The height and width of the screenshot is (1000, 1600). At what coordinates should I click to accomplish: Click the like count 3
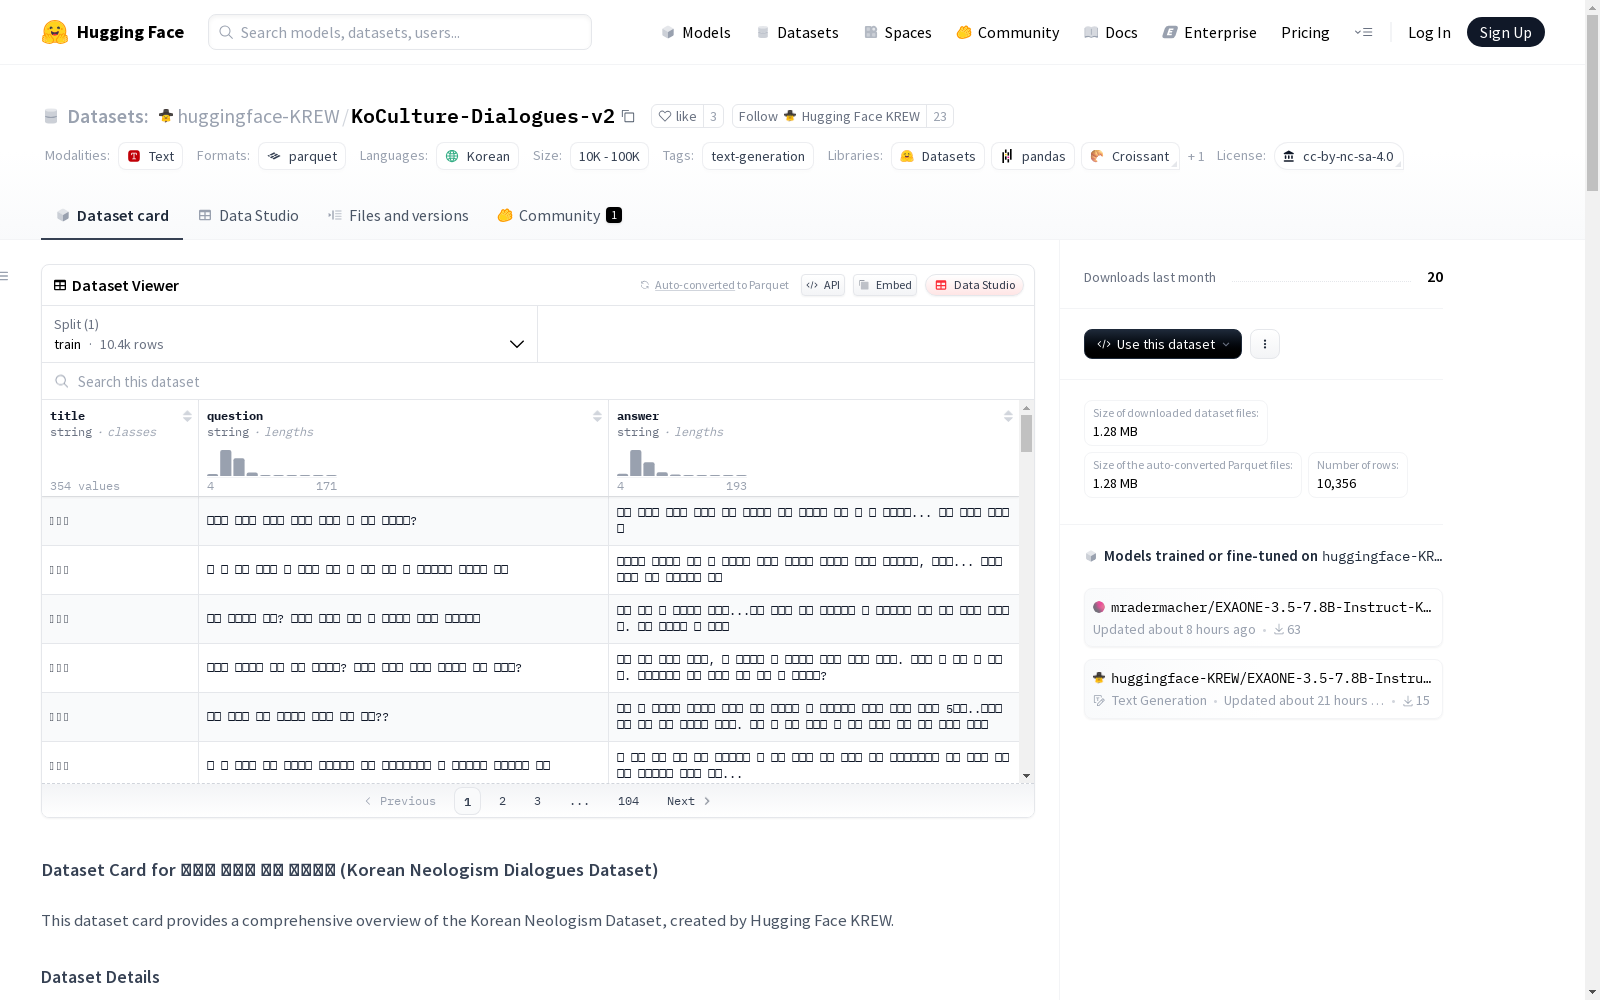713,116
